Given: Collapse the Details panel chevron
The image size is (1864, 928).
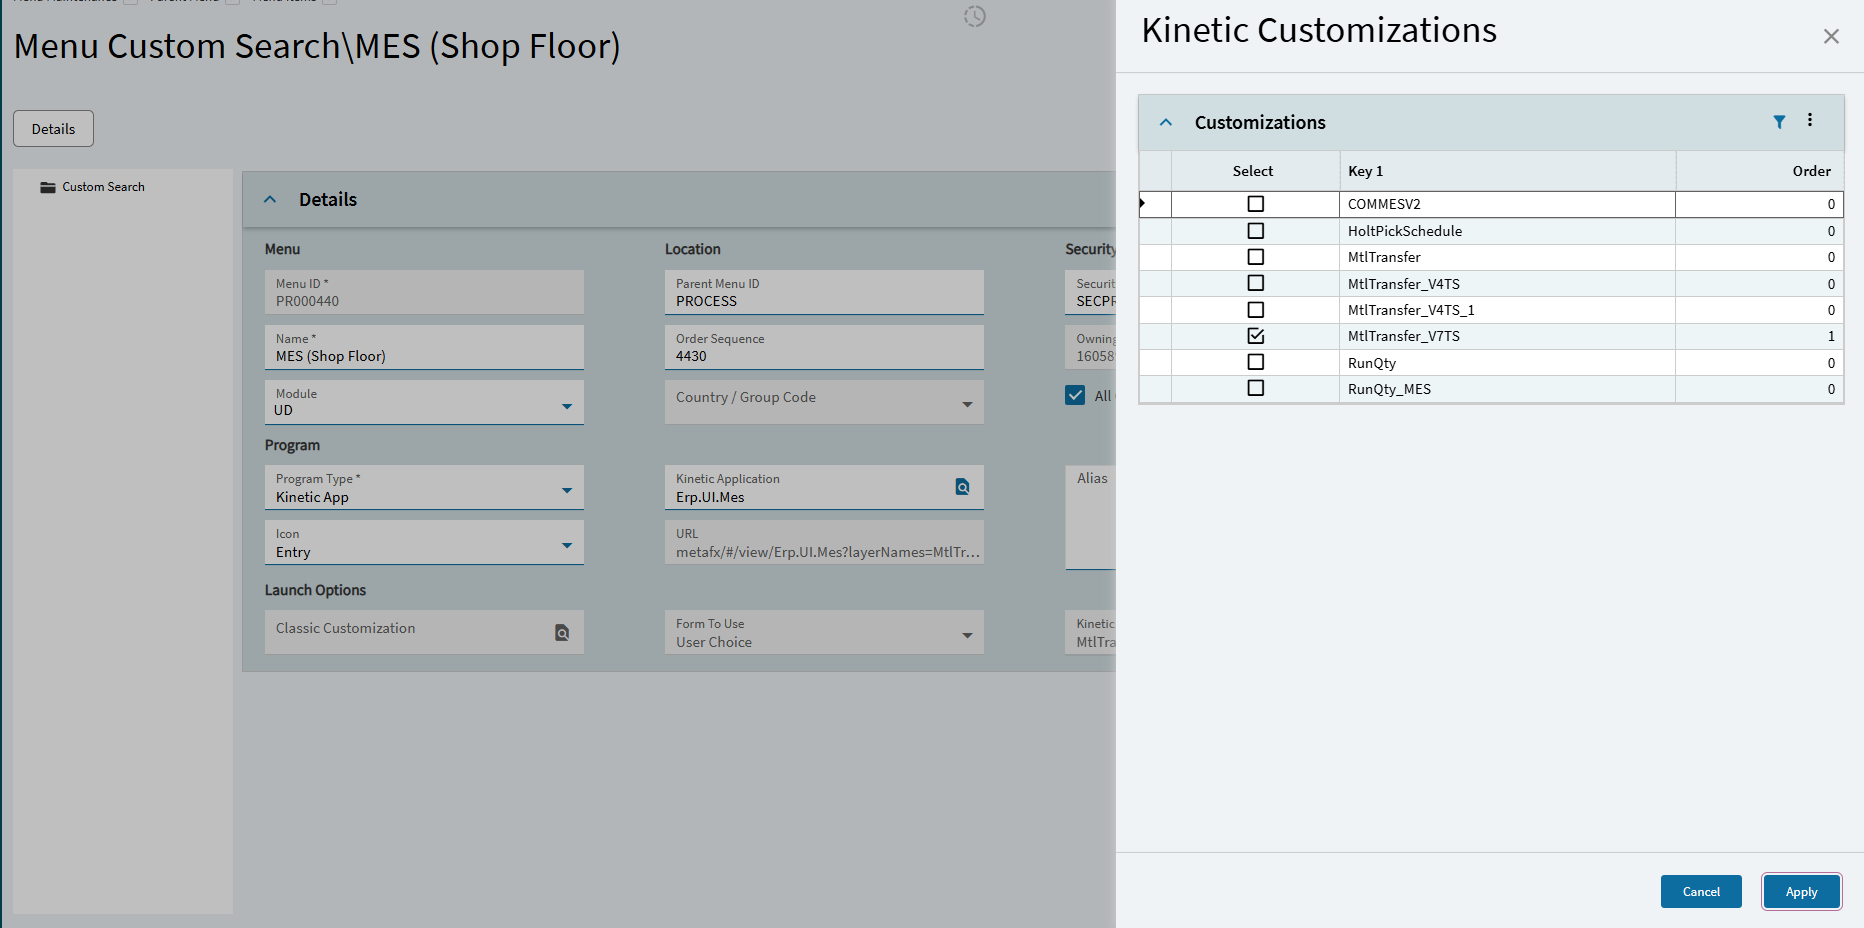Looking at the screenshot, I should 270,200.
